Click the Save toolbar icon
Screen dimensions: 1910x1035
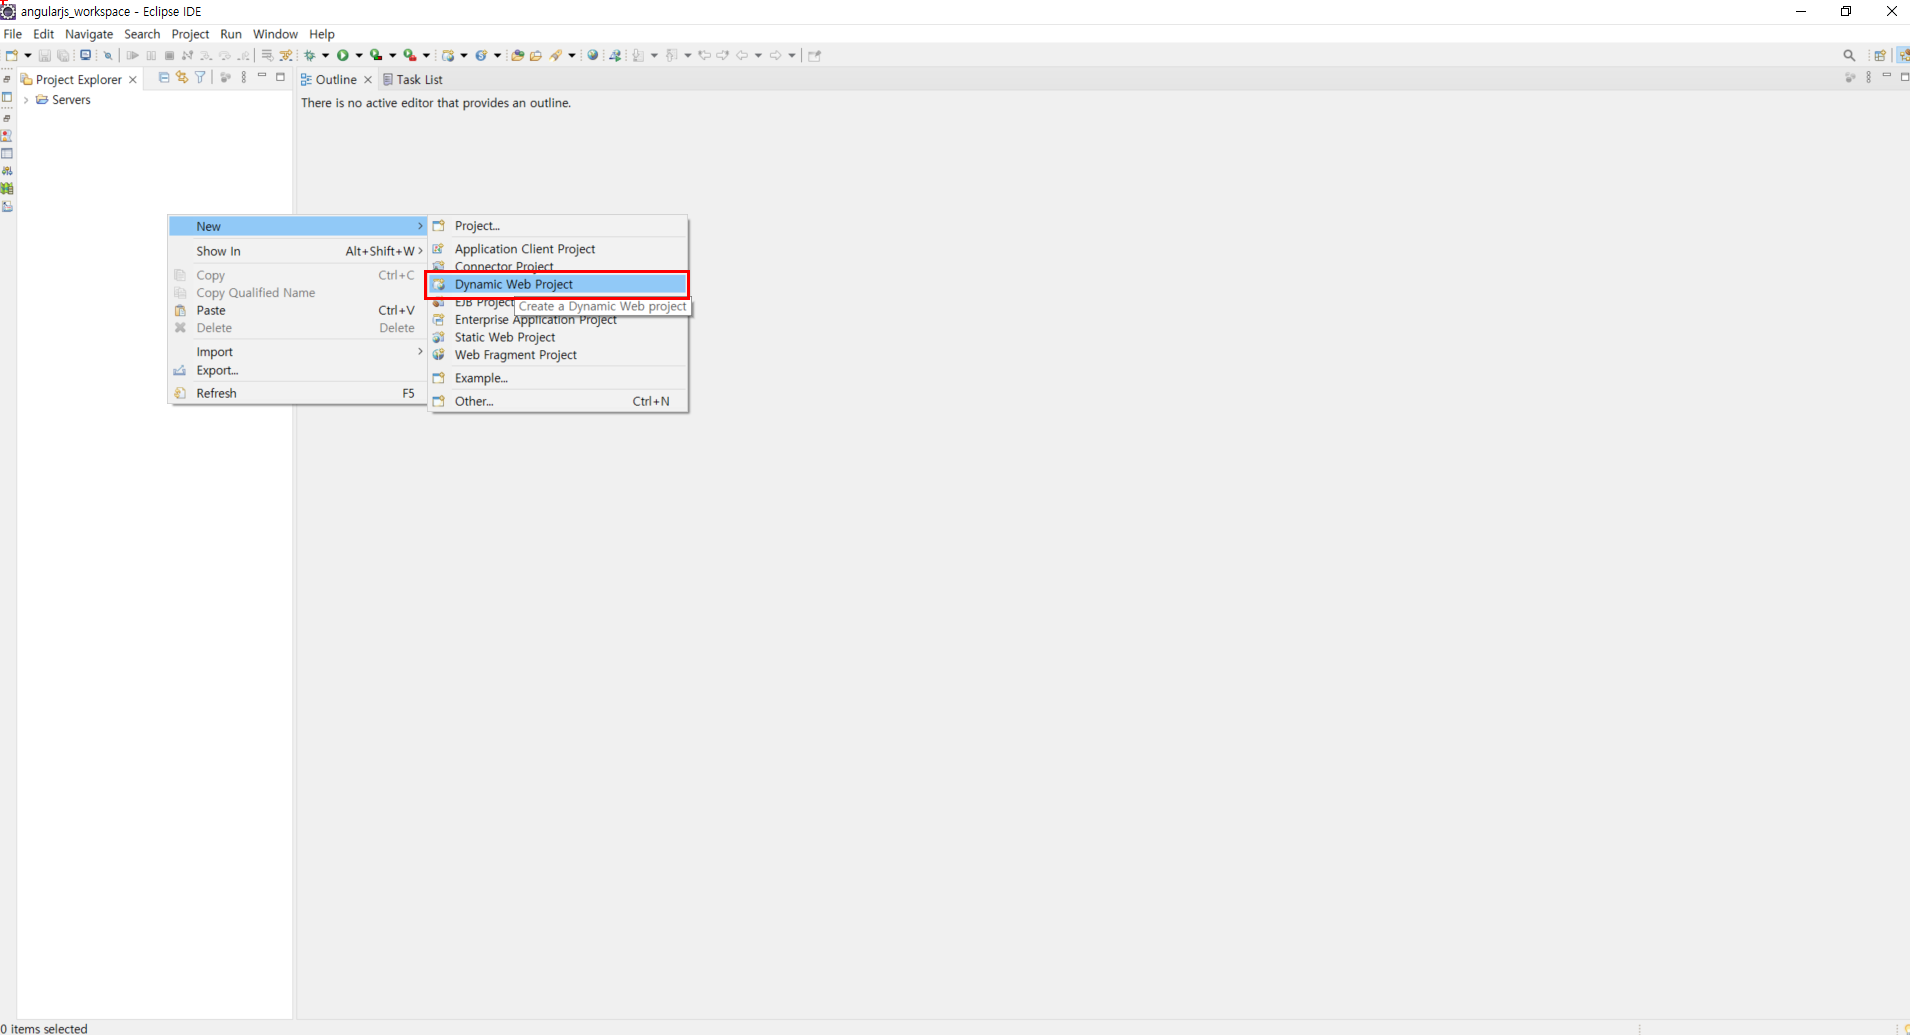[x=45, y=55]
